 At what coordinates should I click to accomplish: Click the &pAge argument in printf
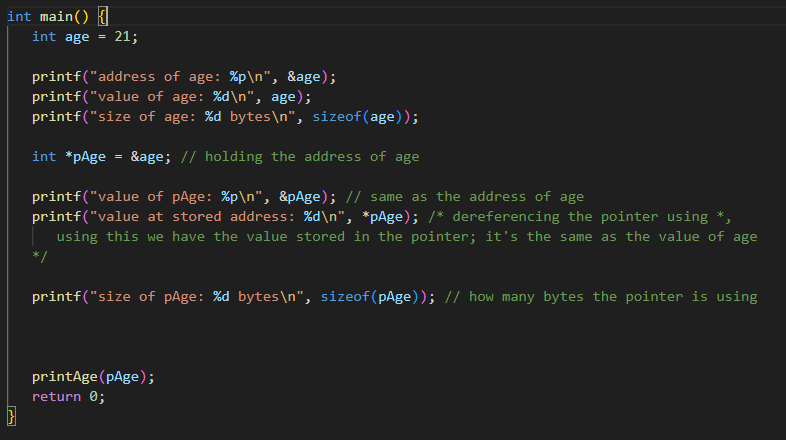tap(300, 197)
